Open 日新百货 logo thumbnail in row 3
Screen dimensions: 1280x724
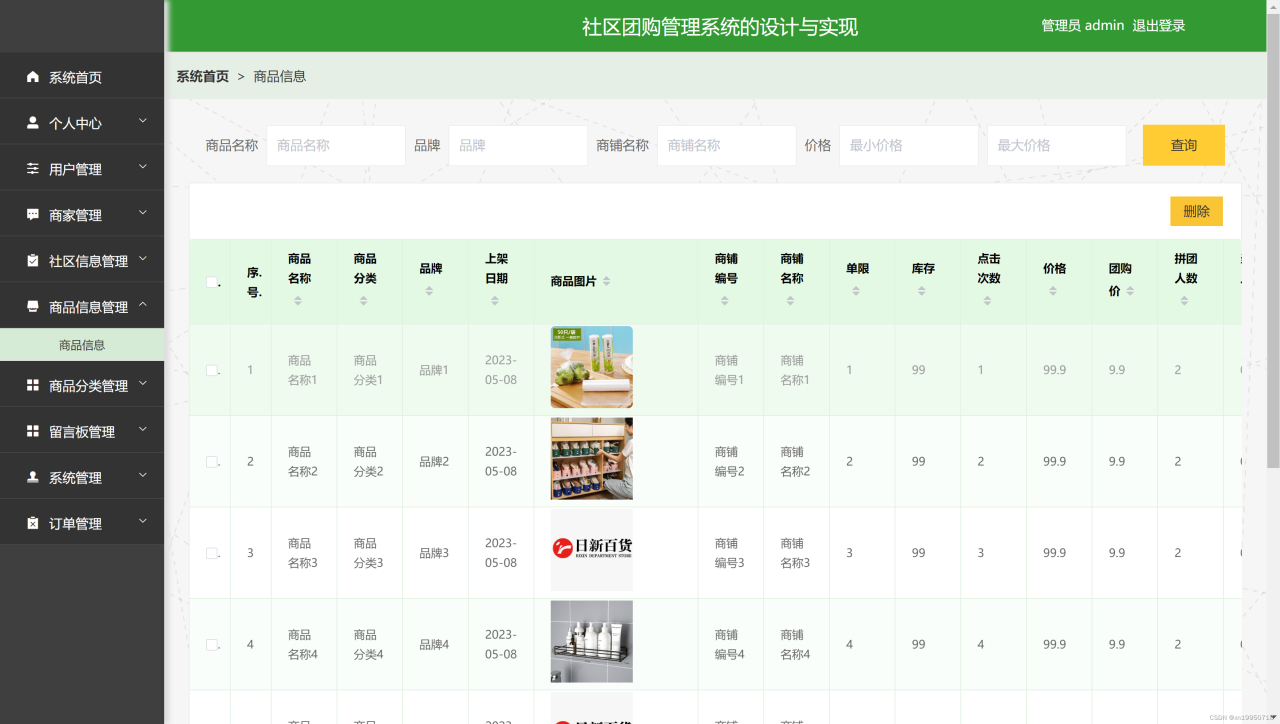click(591, 550)
